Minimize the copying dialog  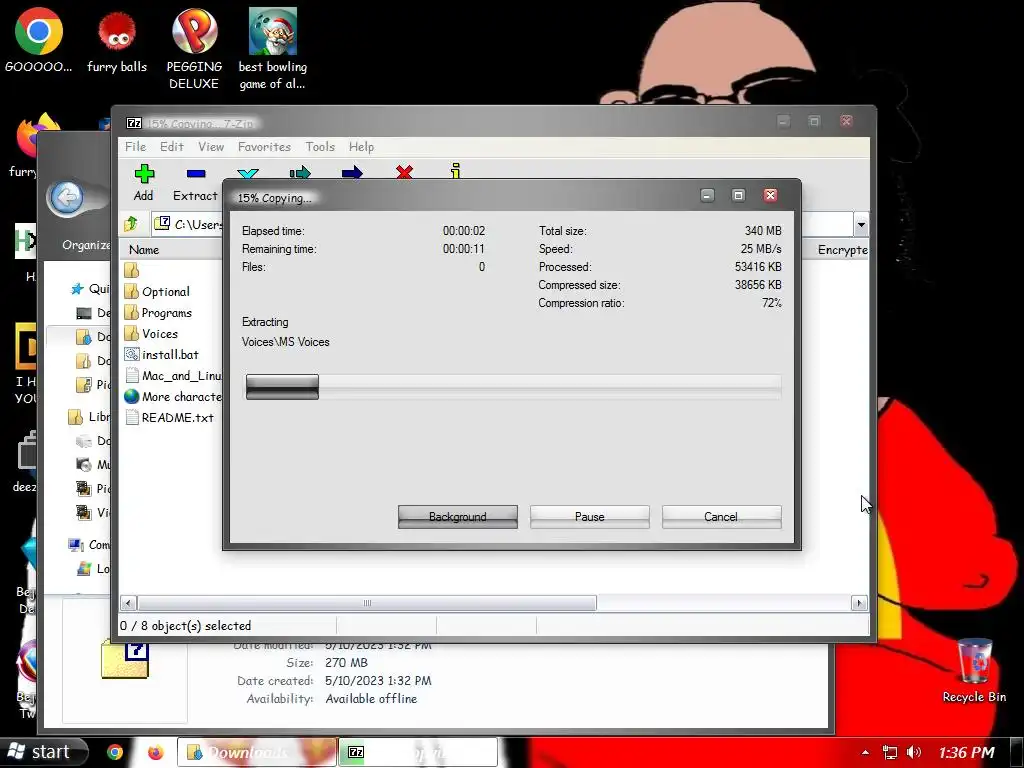pyautogui.click(x=707, y=195)
